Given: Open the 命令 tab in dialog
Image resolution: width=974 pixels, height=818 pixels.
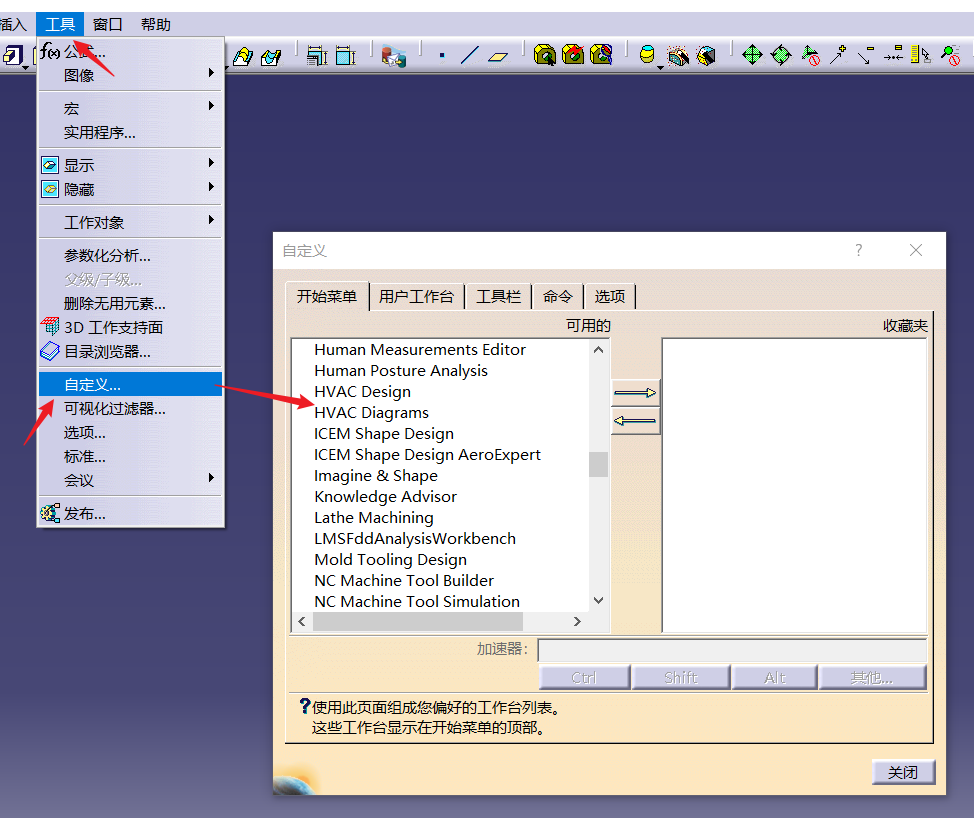Looking at the screenshot, I should click(558, 297).
